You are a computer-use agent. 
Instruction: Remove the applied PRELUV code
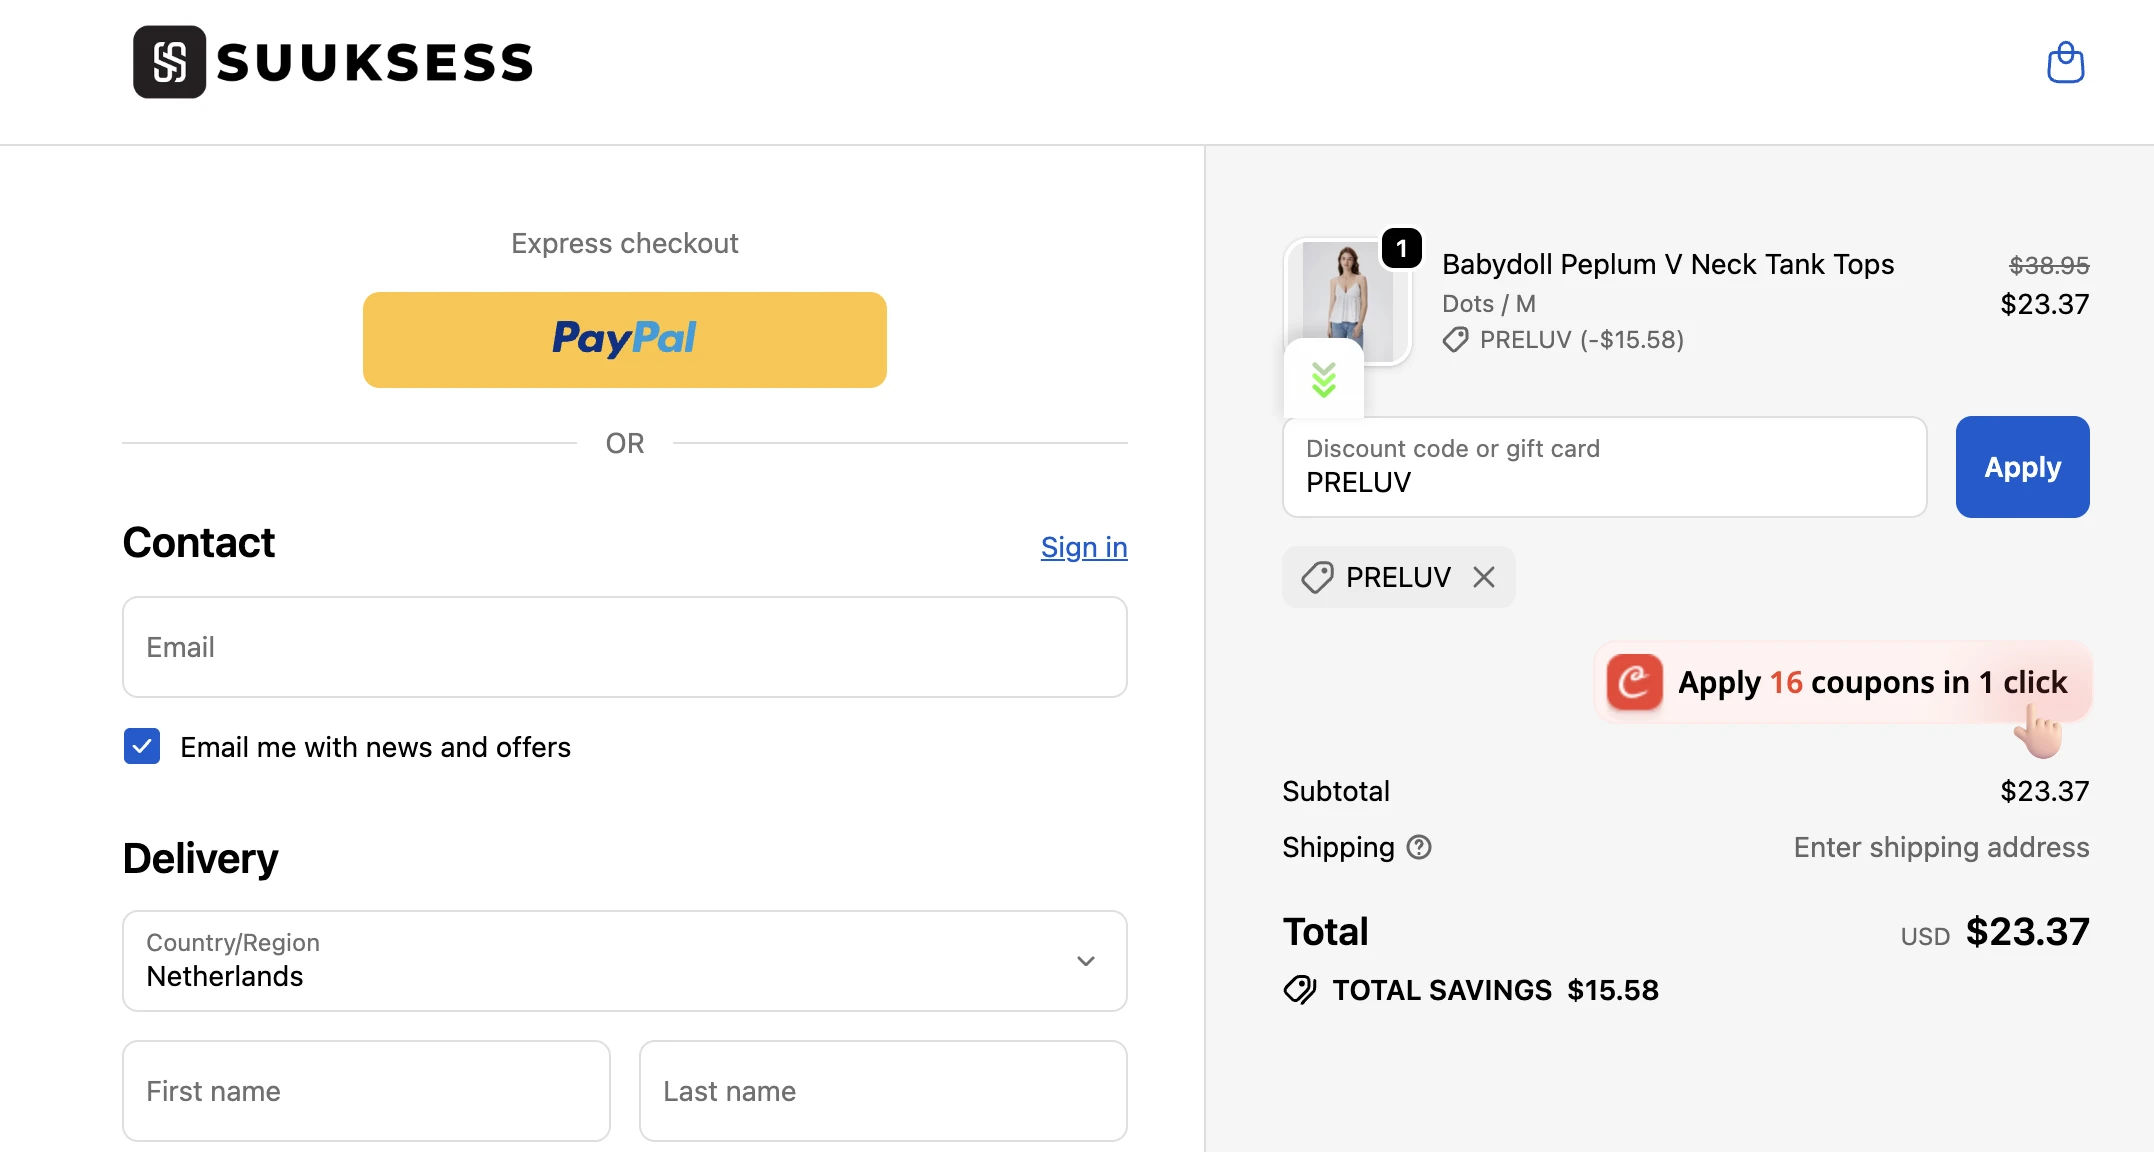tap(1484, 577)
